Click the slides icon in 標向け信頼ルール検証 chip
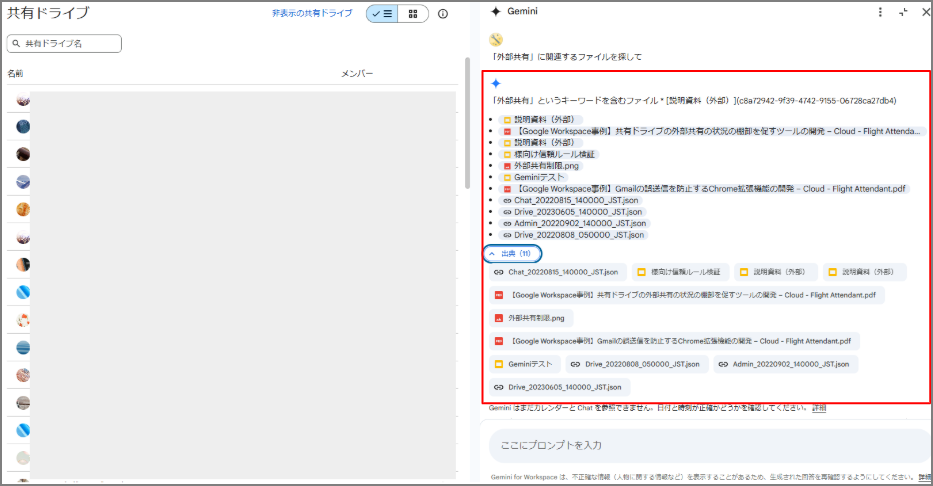The width and height of the screenshot is (933, 486). [641, 272]
